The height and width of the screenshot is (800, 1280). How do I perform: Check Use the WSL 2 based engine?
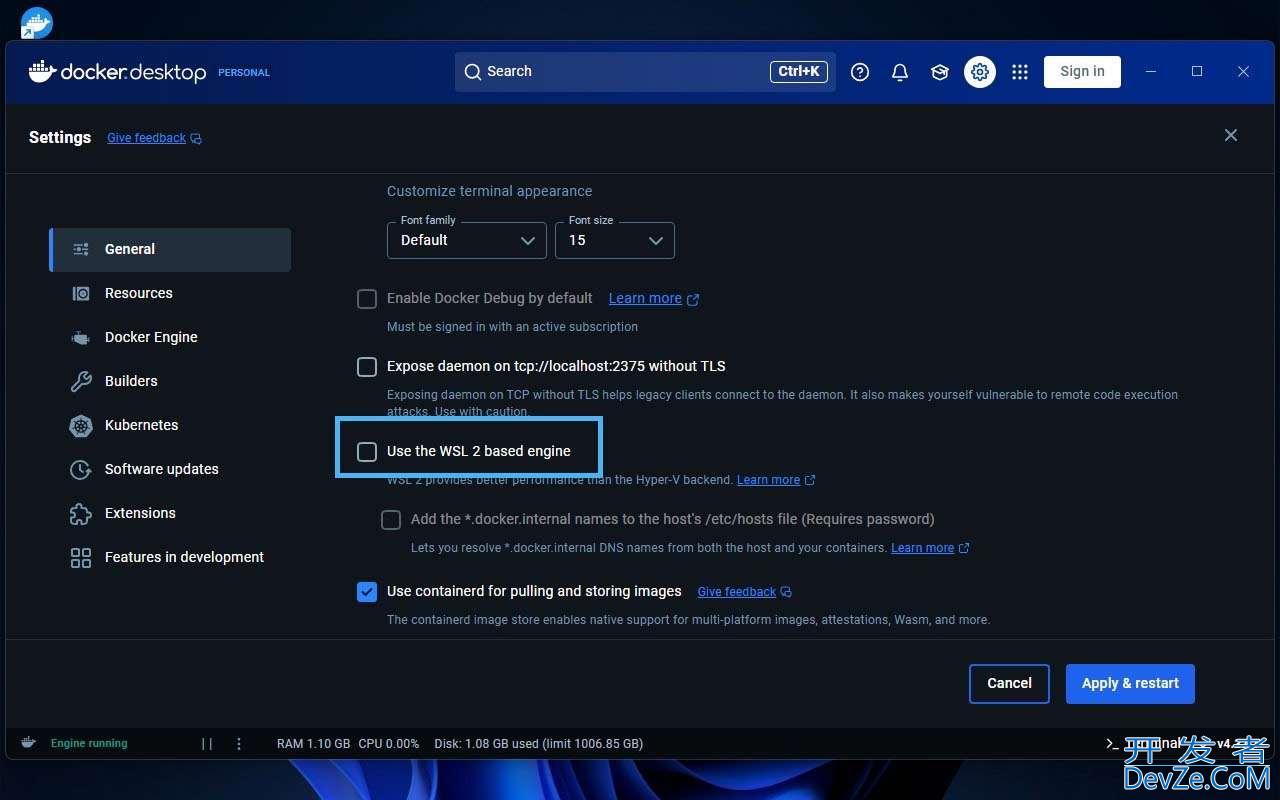367,452
